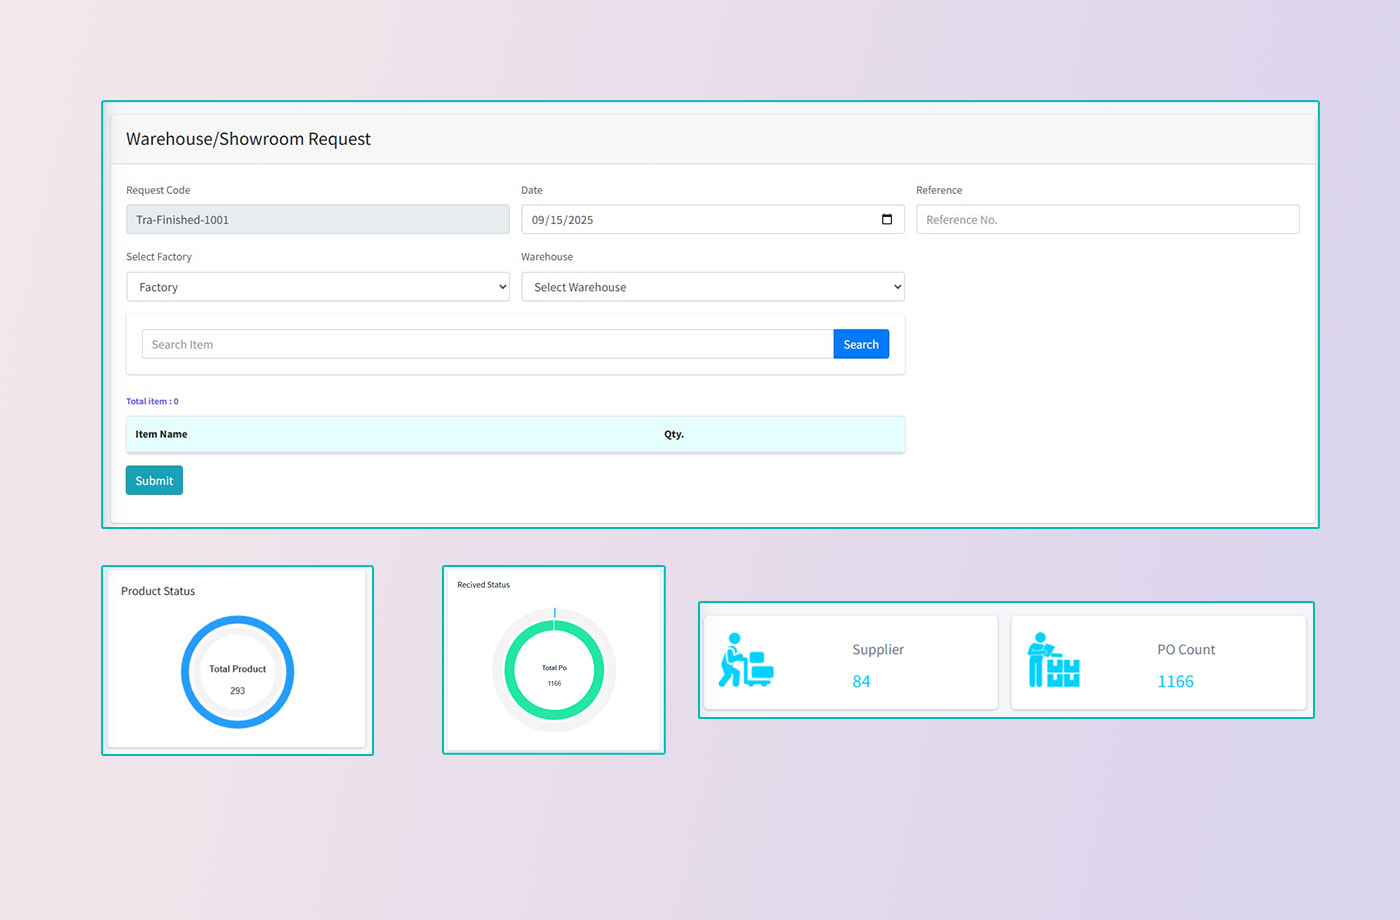Image resolution: width=1400 pixels, height=920 pixels.
Task: Focus the Search Item text field
Action: pyautogui.click(x=487, y=344)
